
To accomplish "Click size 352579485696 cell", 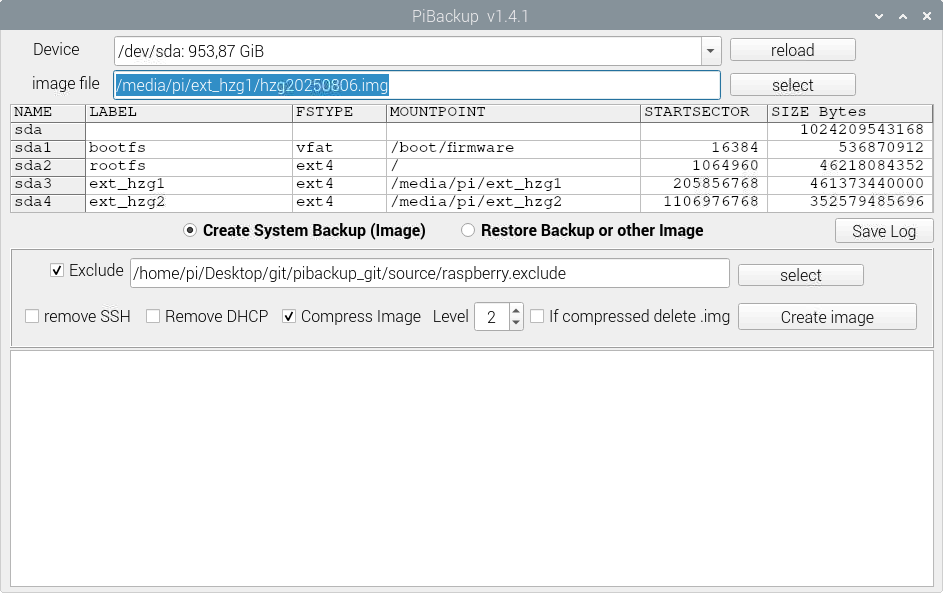I will point(850,203).
